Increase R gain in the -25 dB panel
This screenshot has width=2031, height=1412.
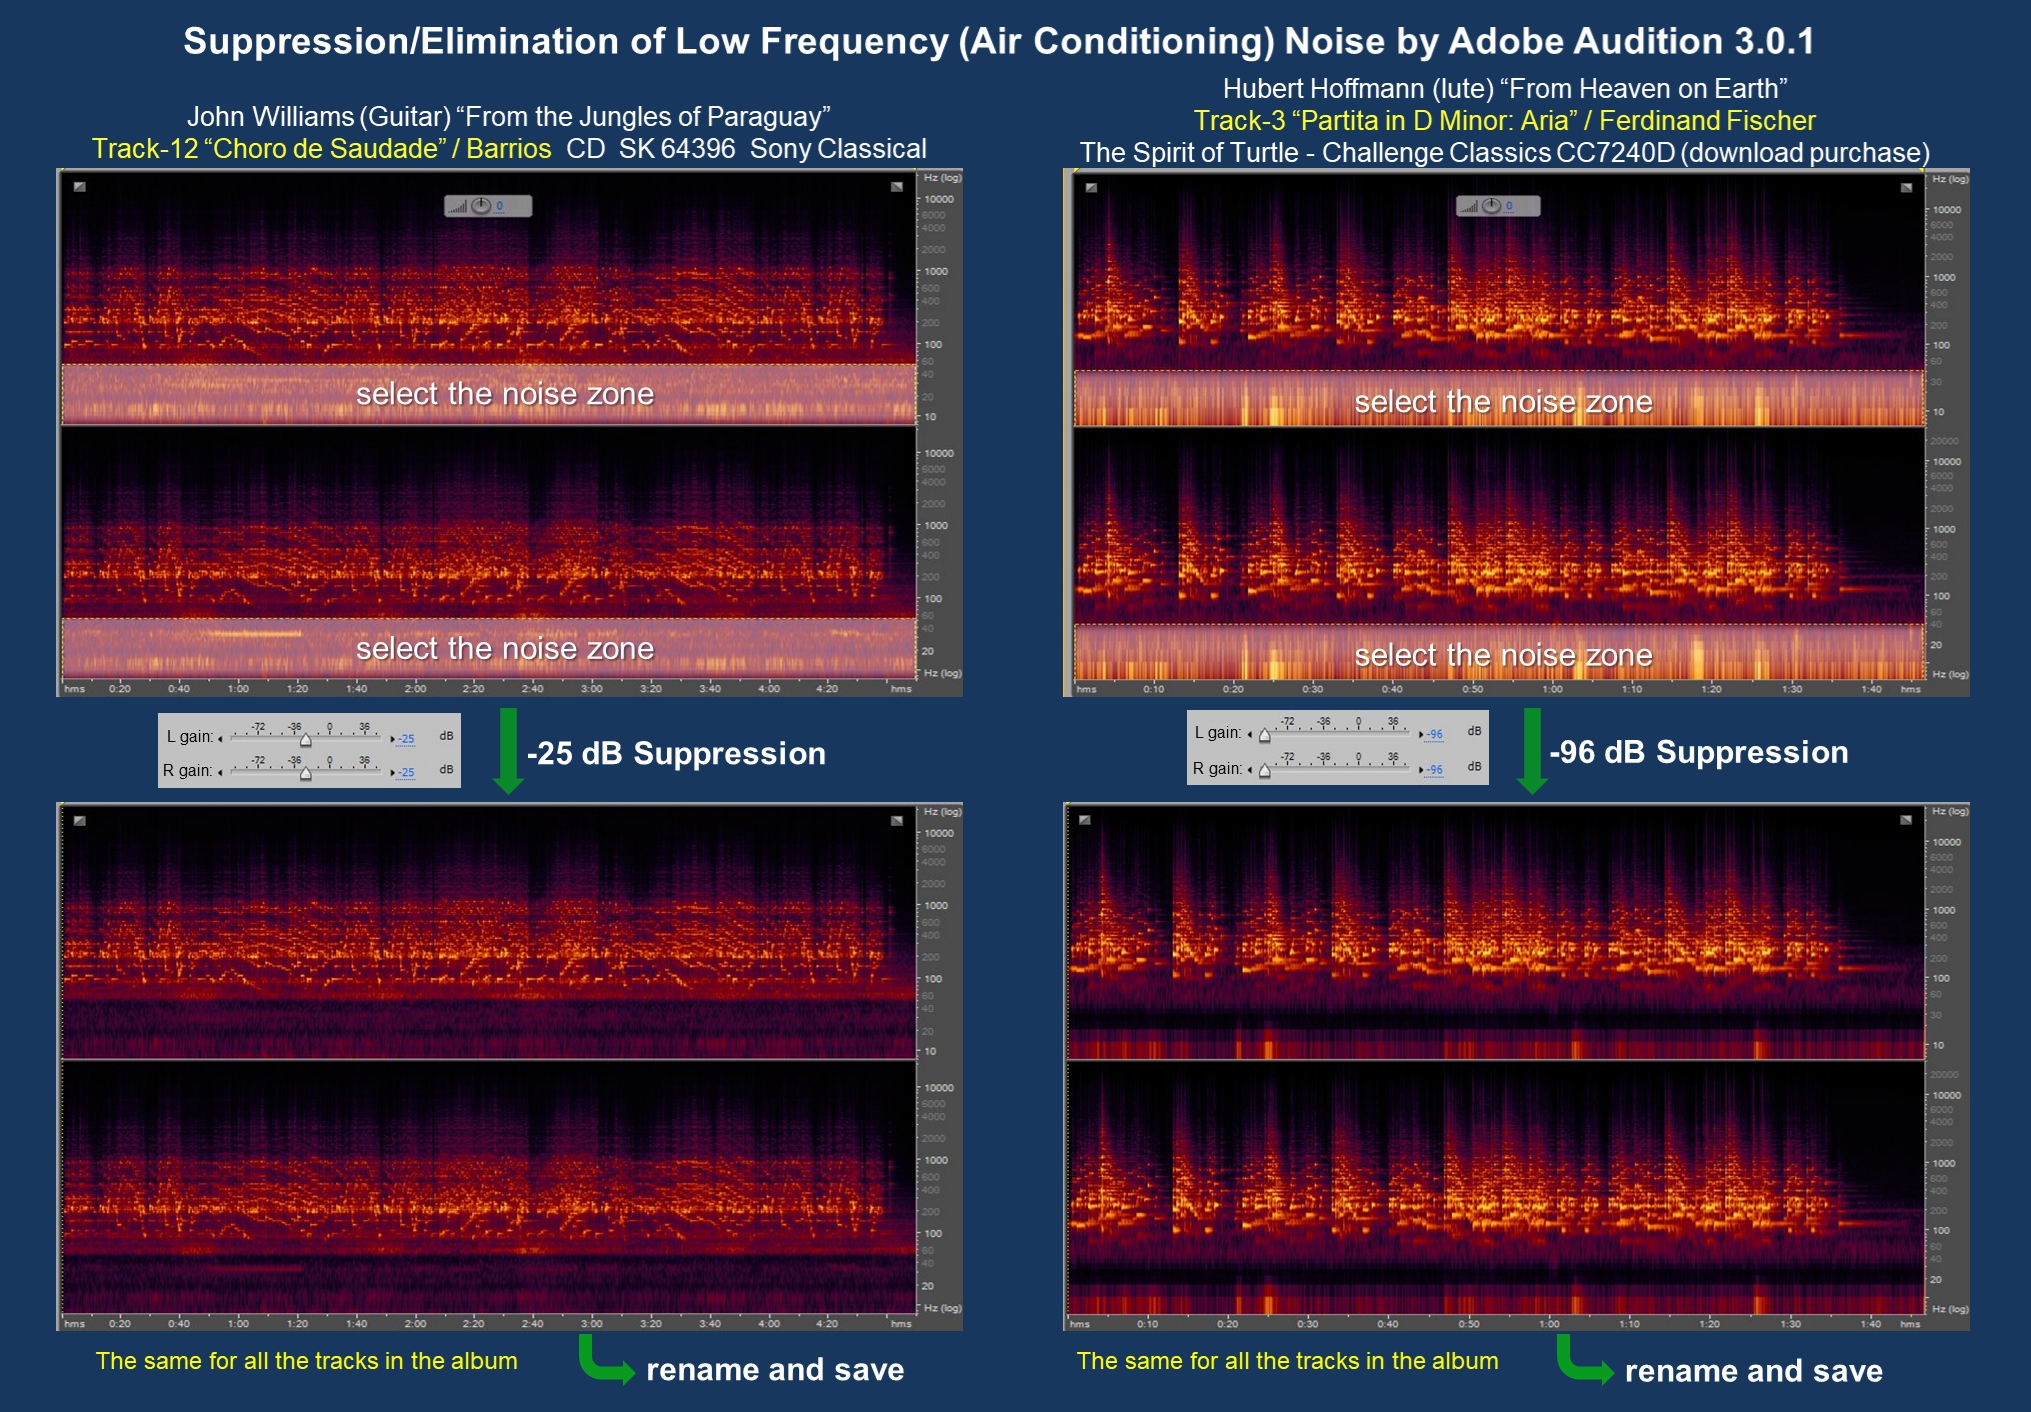click(392, 772)
